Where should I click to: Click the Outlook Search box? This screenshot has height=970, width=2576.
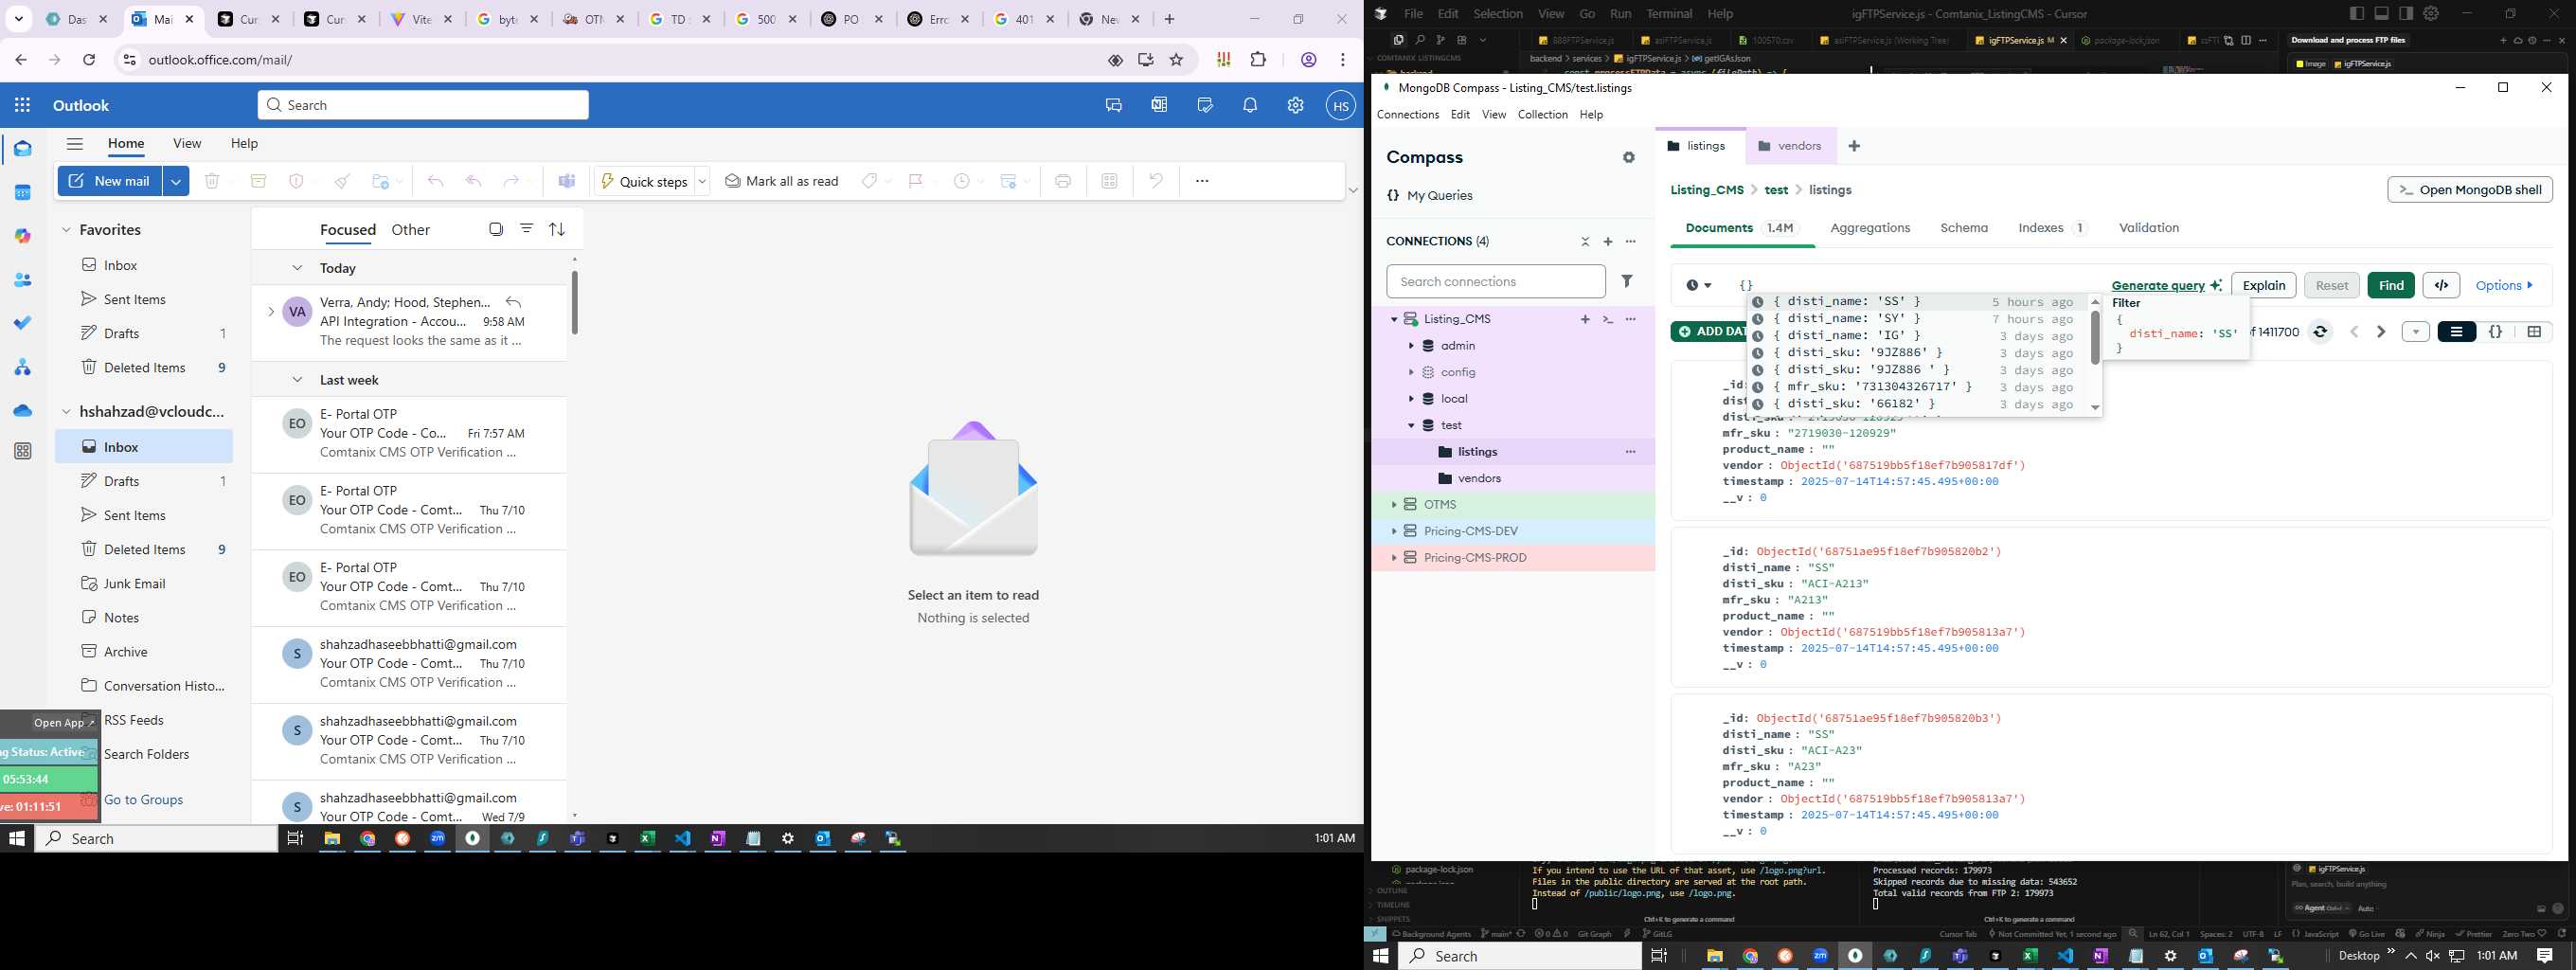pos(424,105)
